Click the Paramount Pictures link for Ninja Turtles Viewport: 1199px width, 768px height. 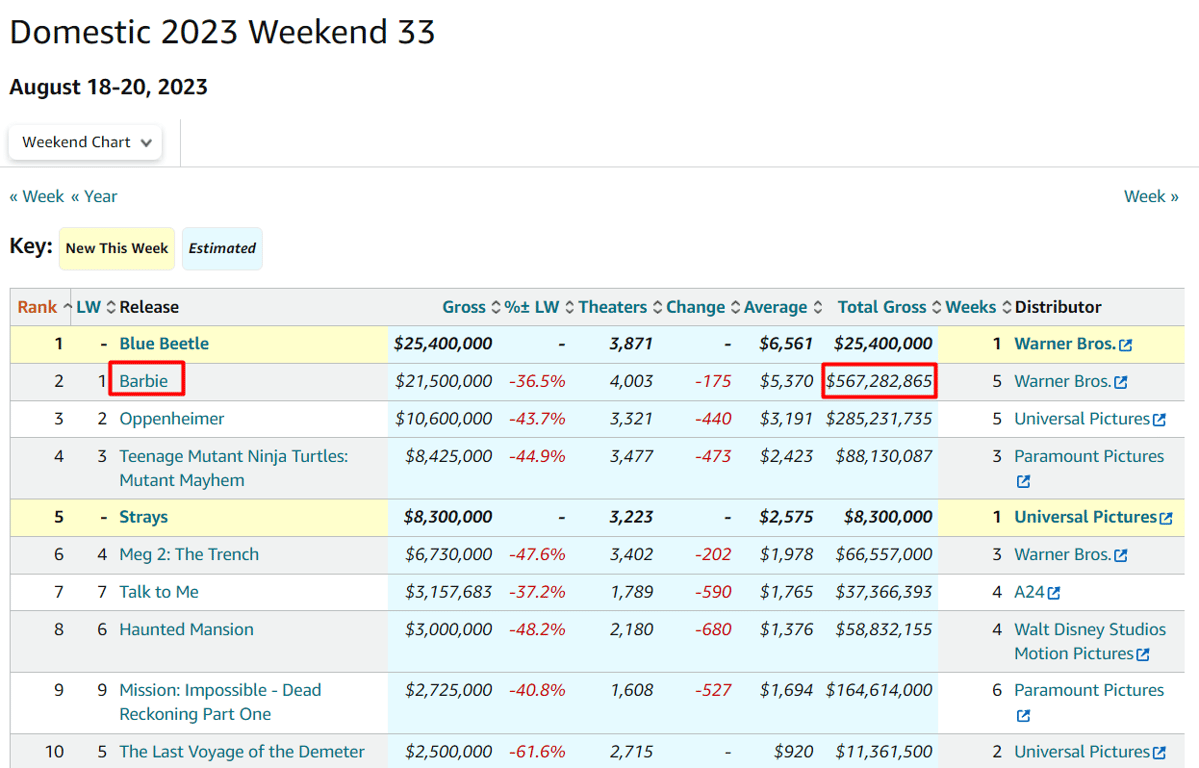tap(1088, 456)
